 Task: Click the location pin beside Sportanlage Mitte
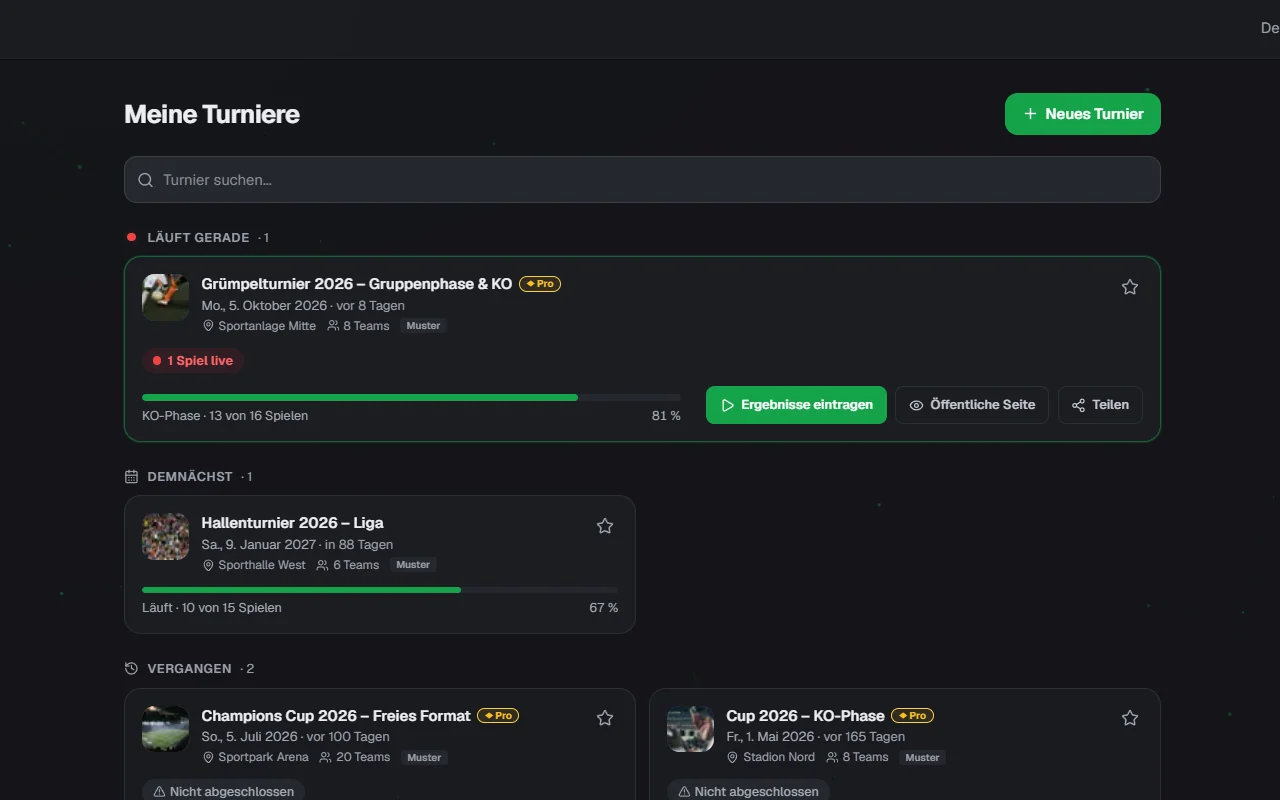(209, 326)
